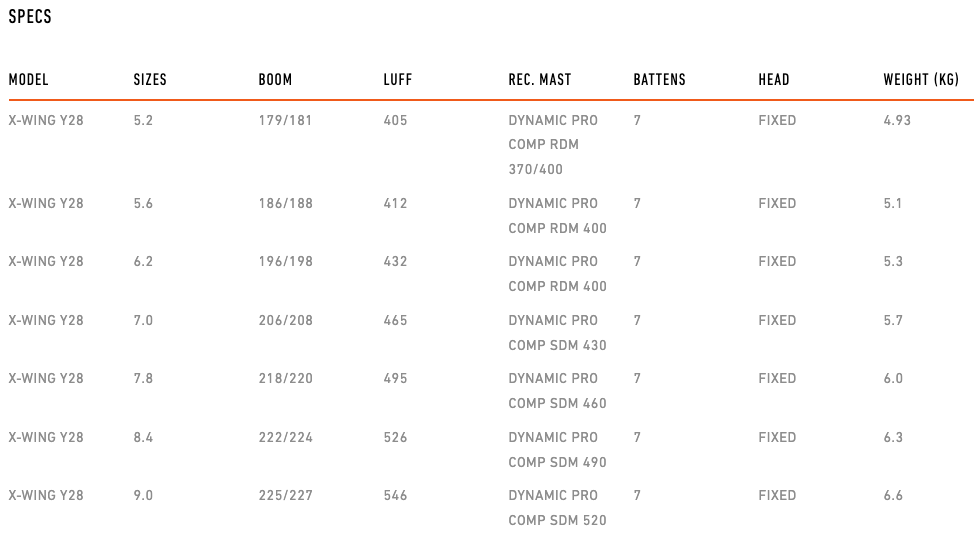Click the 225/227 boom value
Image resolution: width=974 pixels, height=544 pixels.
[x=285, y=495]
